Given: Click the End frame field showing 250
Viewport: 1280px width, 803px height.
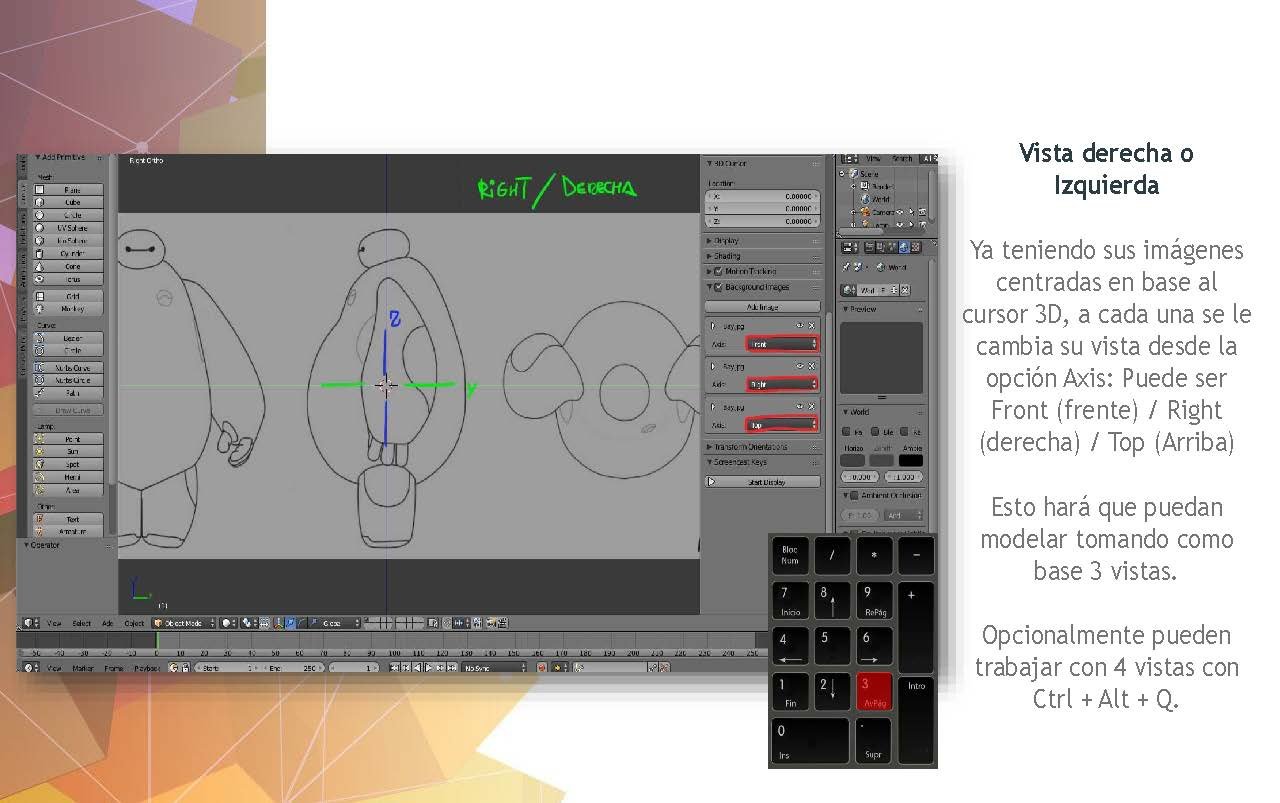Looking at the screenshot, I should coord(291,667).
